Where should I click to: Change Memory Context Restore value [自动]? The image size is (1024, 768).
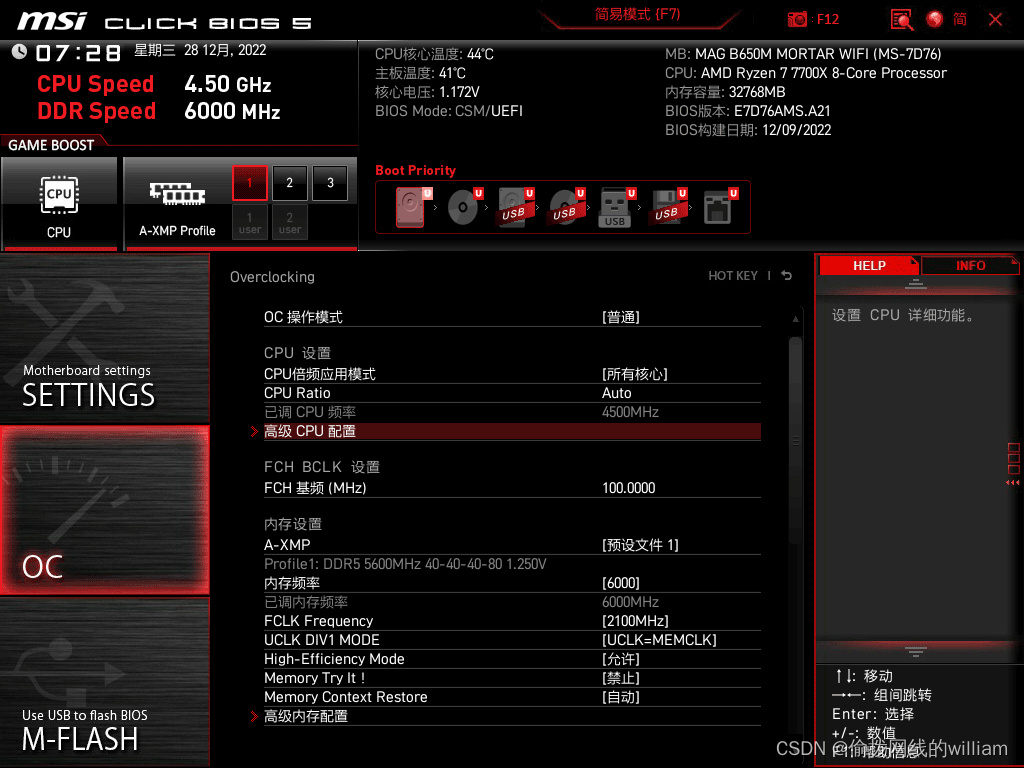(620, 697)
